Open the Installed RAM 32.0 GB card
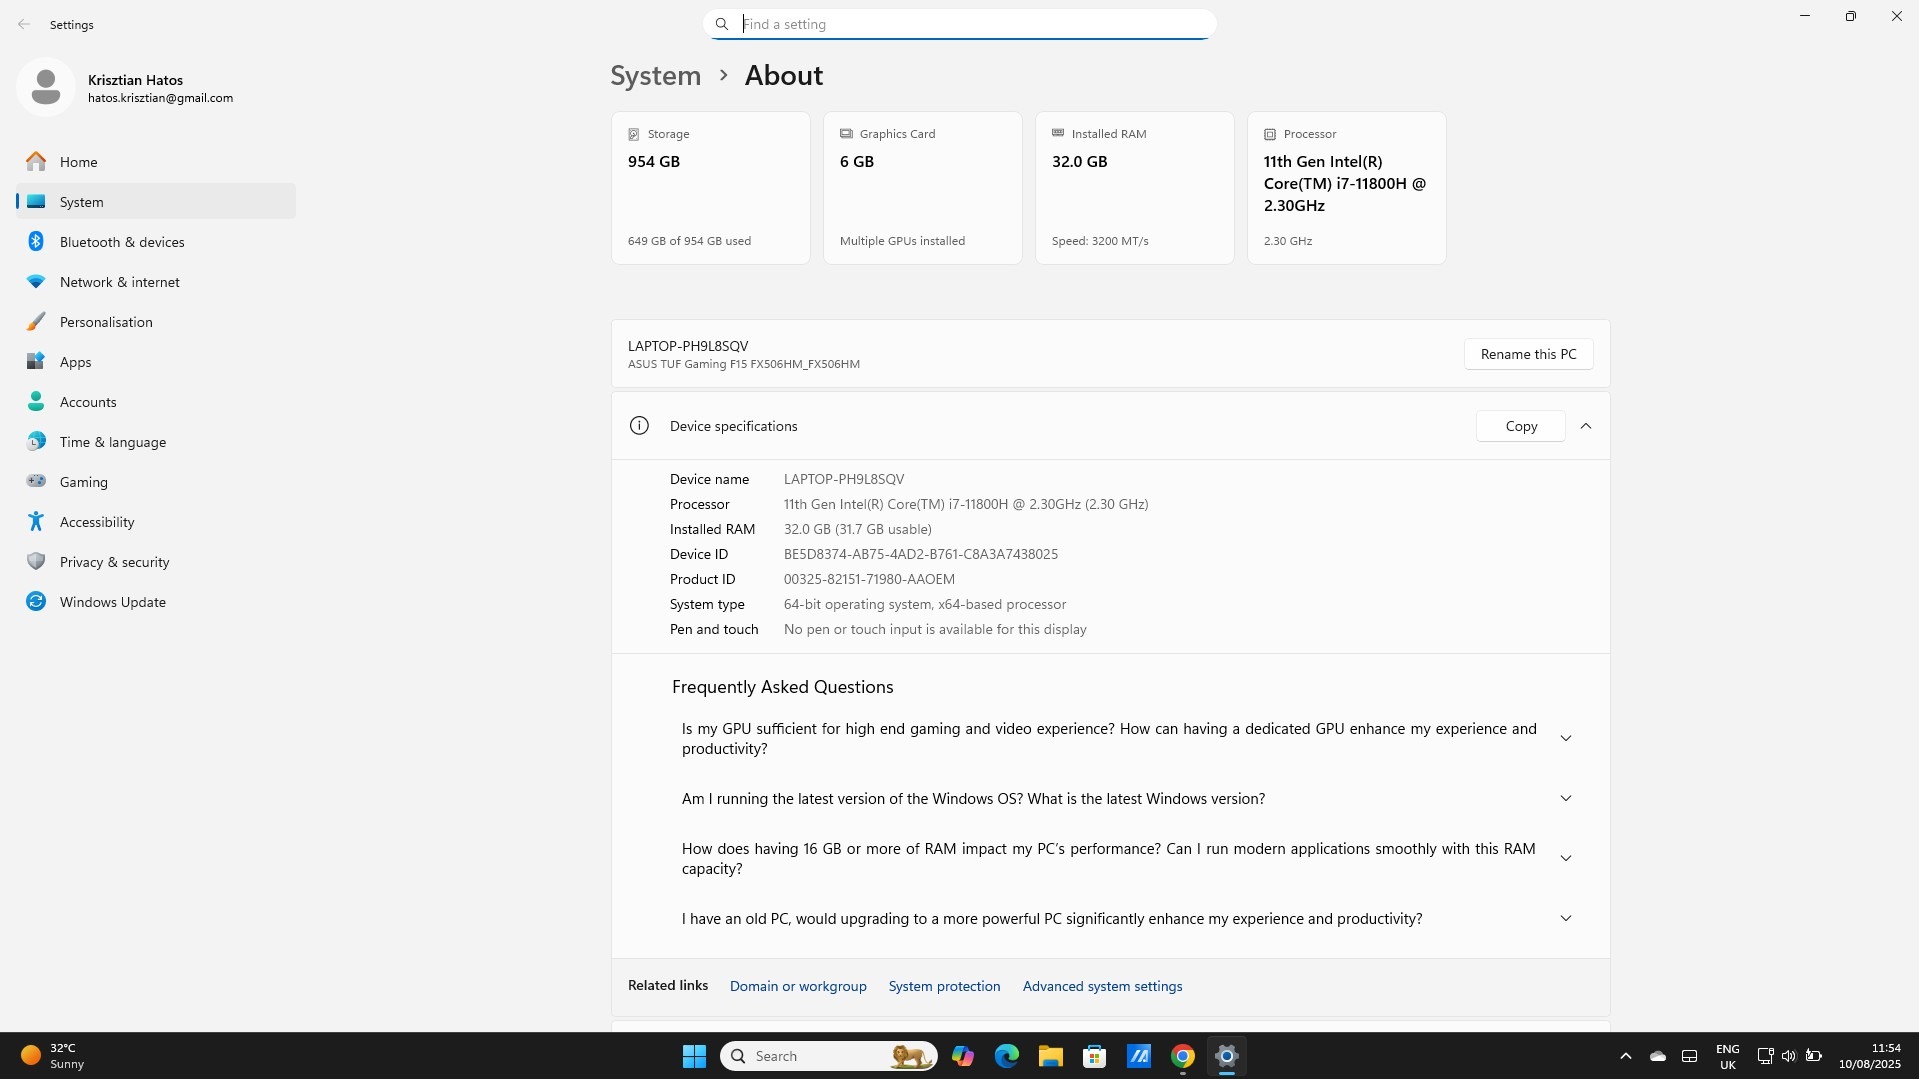Image resolution: width=1919 pixels, height=1079 pixels. pyautogui.click(x=1135, y=188)
